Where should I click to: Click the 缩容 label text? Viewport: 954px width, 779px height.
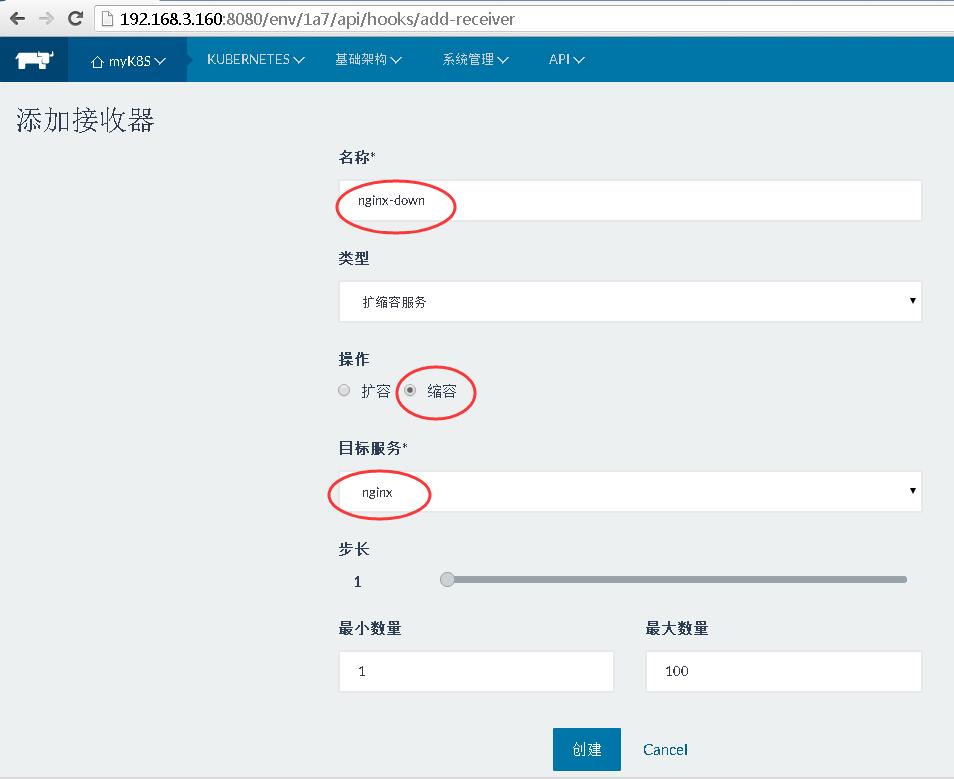[442, 391]
